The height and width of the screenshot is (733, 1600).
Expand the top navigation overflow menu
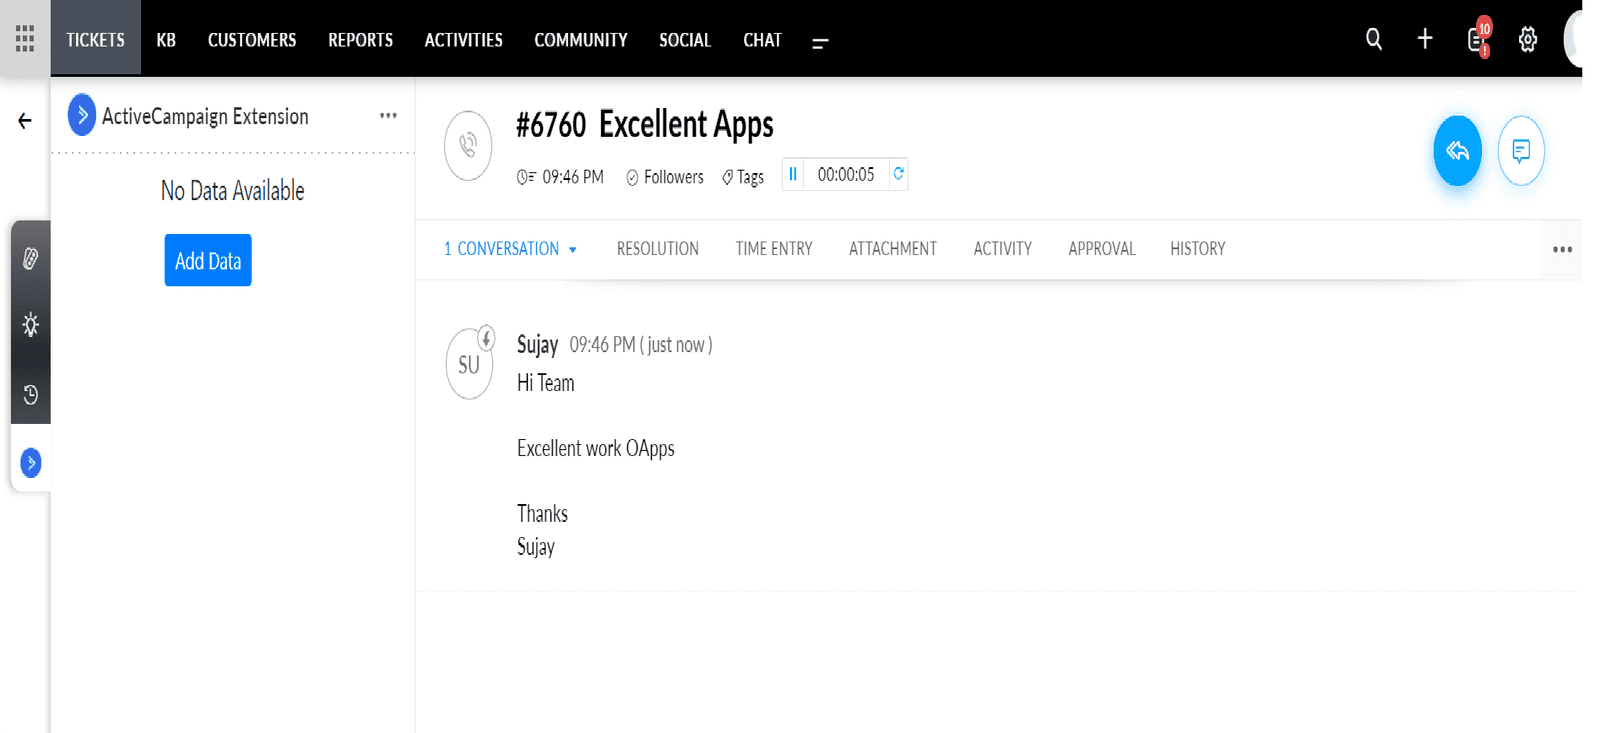click(x=820, y=43)
